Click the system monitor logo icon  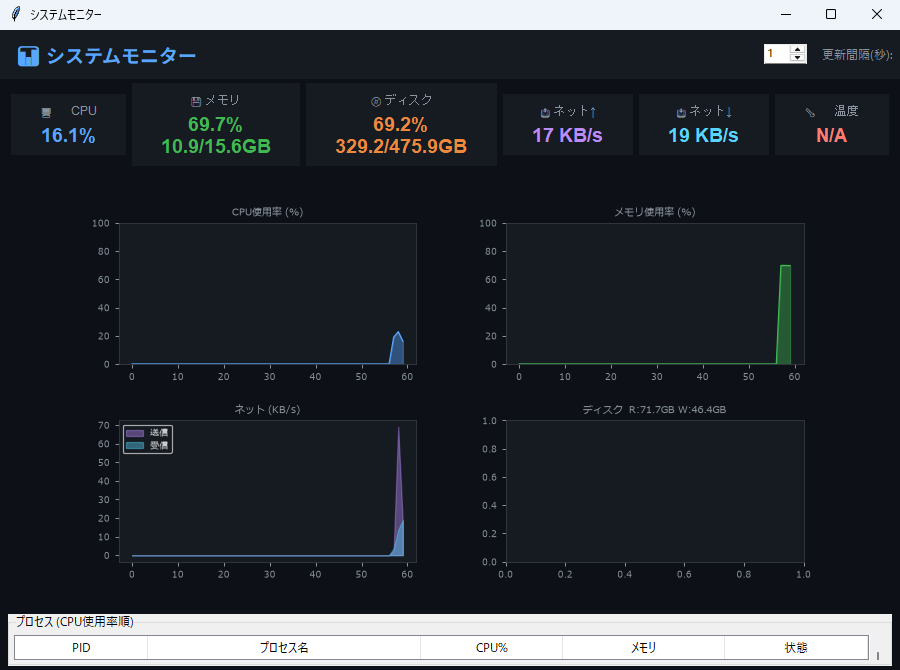28,56
